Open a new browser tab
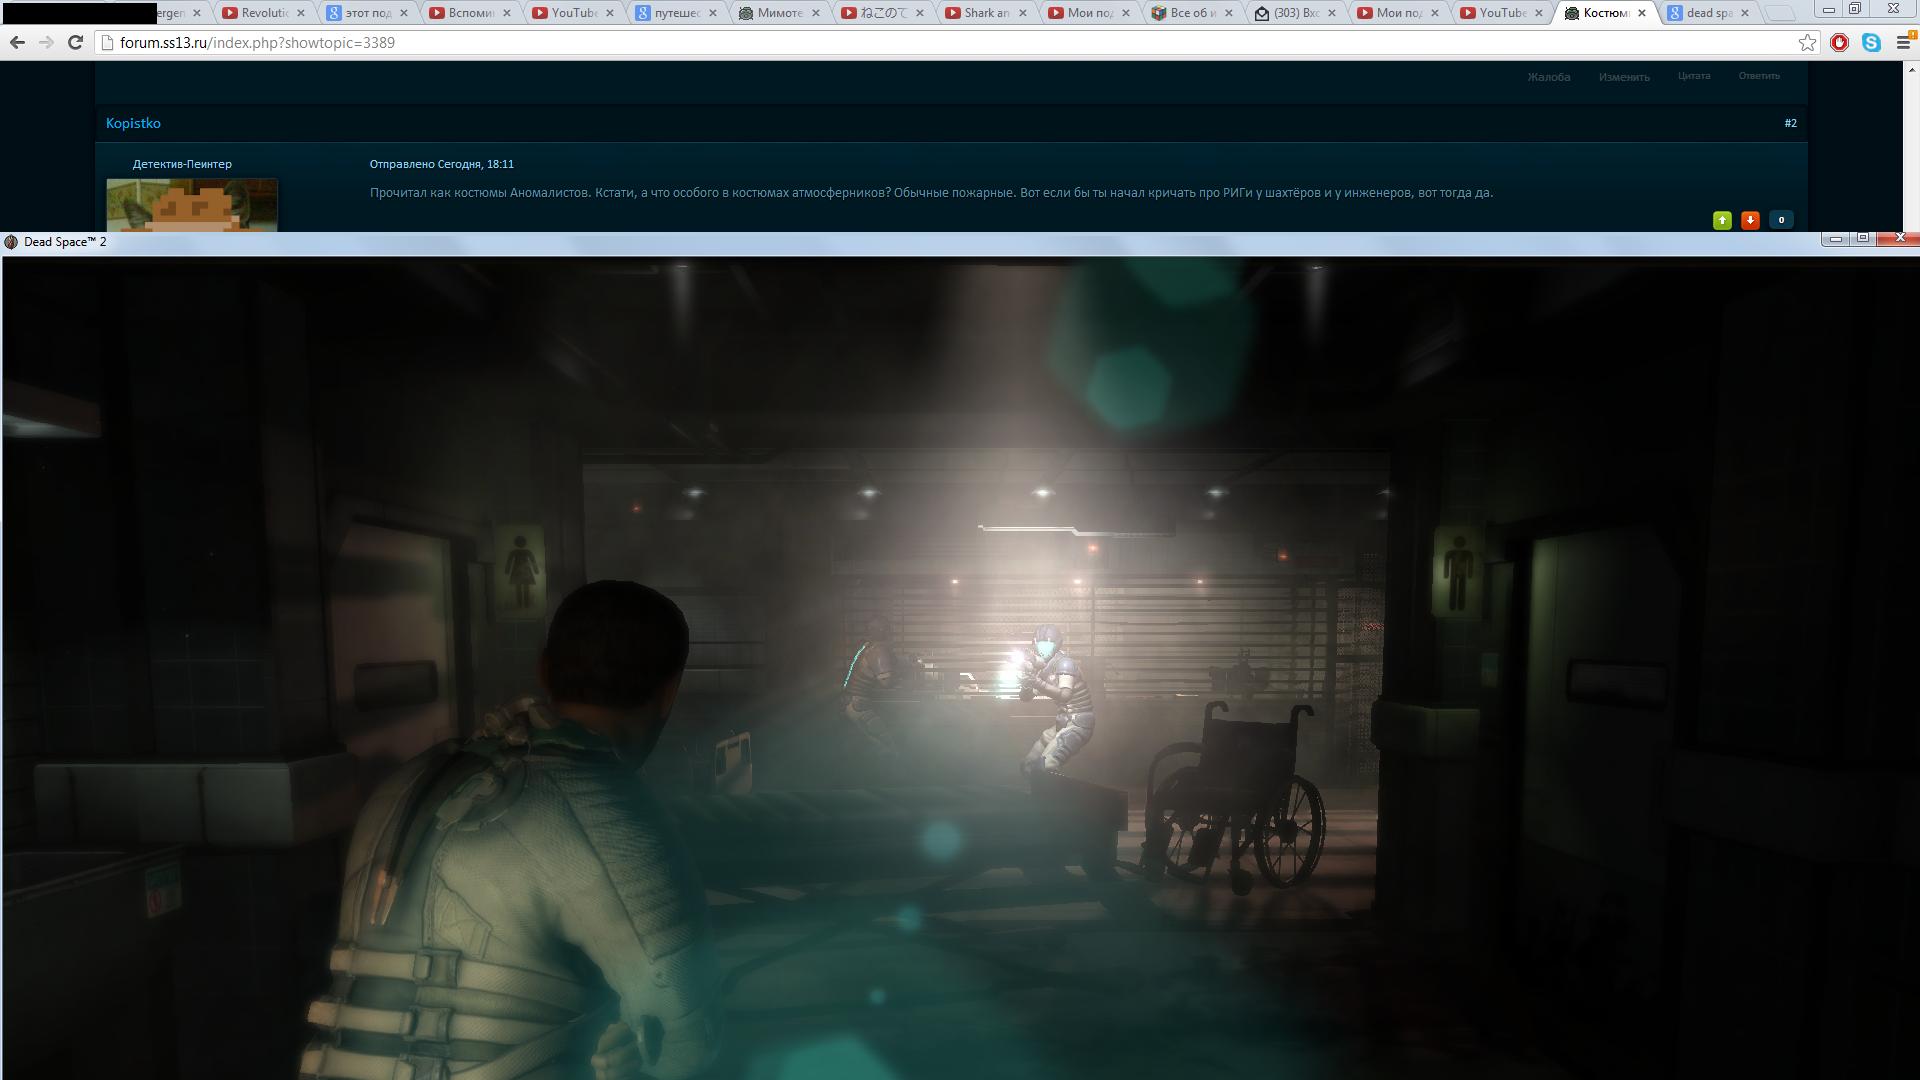 point(1779,13)
